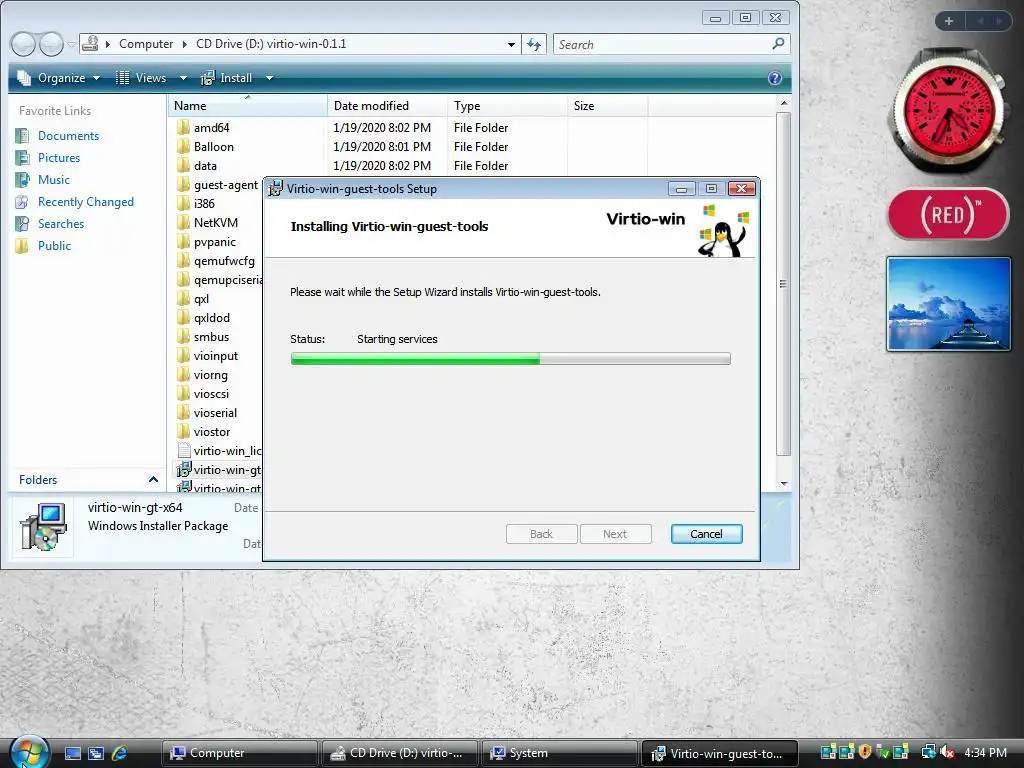Screen dimensions: 1024x768
Task: Click the slideshow picture gadget
Action: pos(948,304)
